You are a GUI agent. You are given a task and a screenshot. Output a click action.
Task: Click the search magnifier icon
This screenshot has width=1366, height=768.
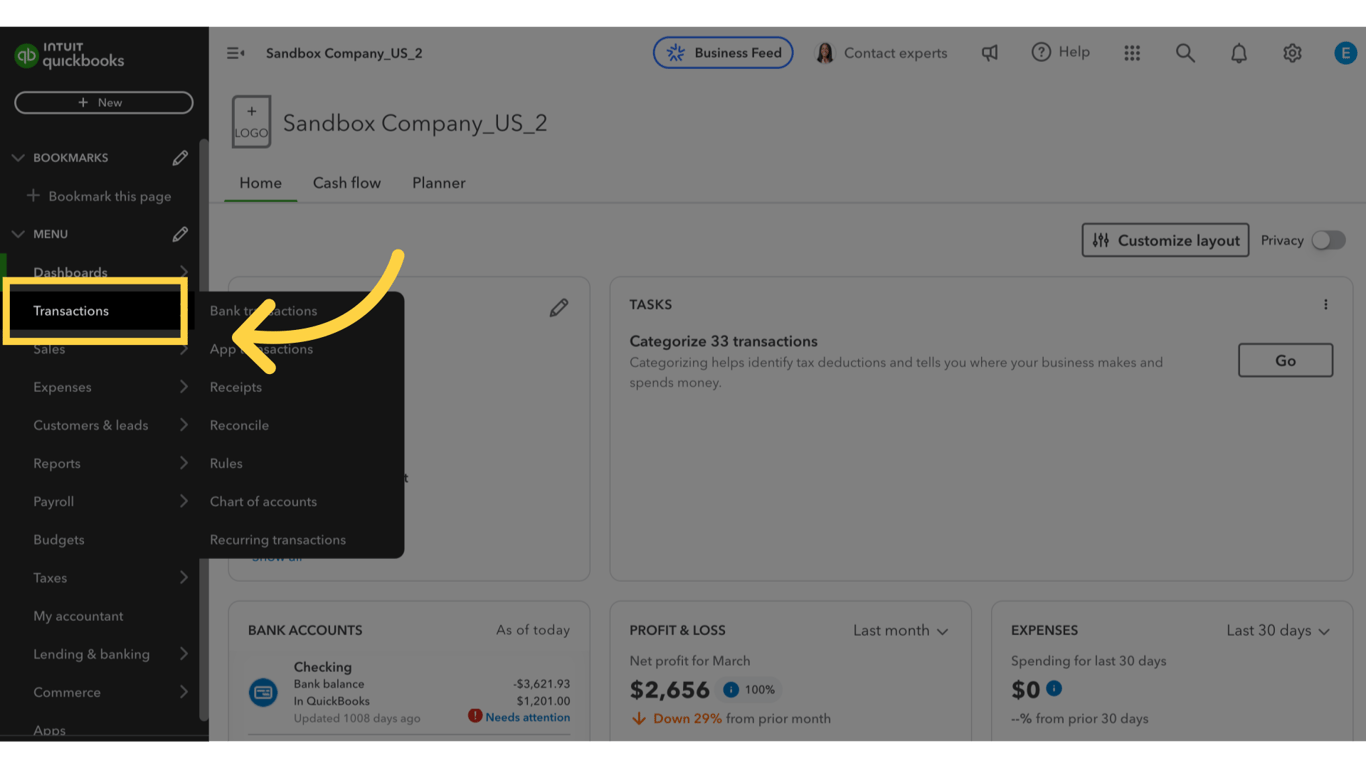[1185, 53]
